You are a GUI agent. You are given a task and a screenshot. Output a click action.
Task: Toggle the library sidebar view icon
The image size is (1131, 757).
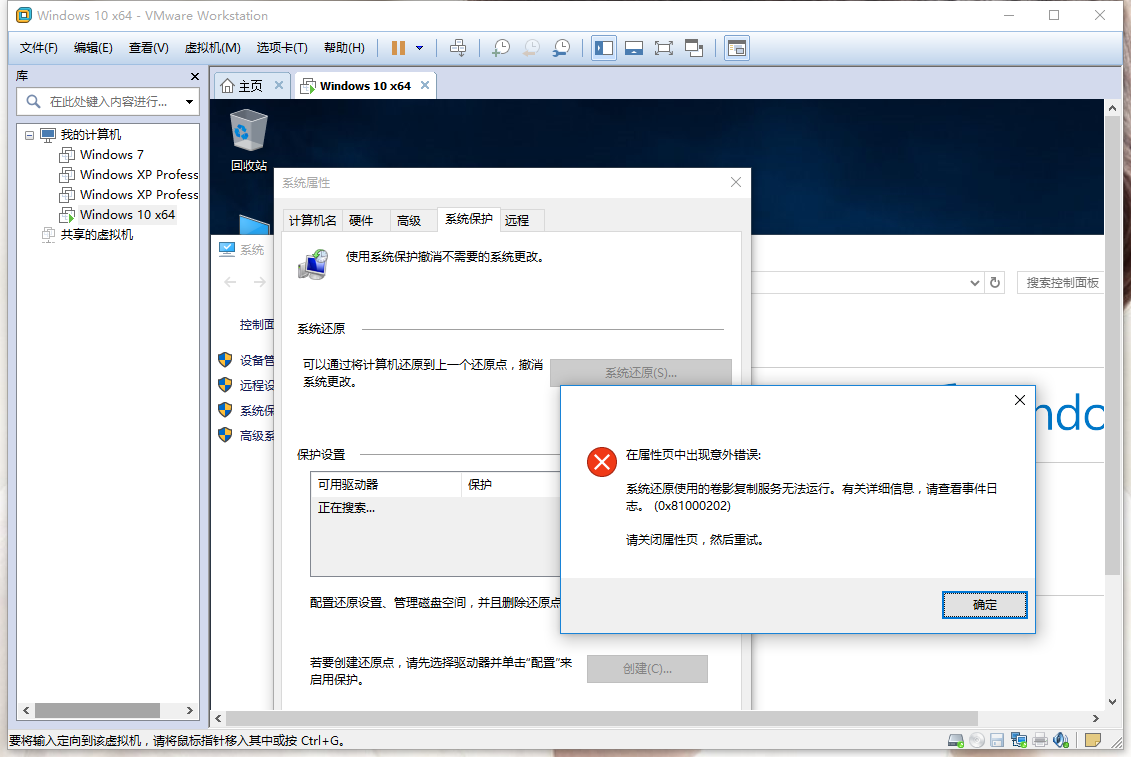604,48
